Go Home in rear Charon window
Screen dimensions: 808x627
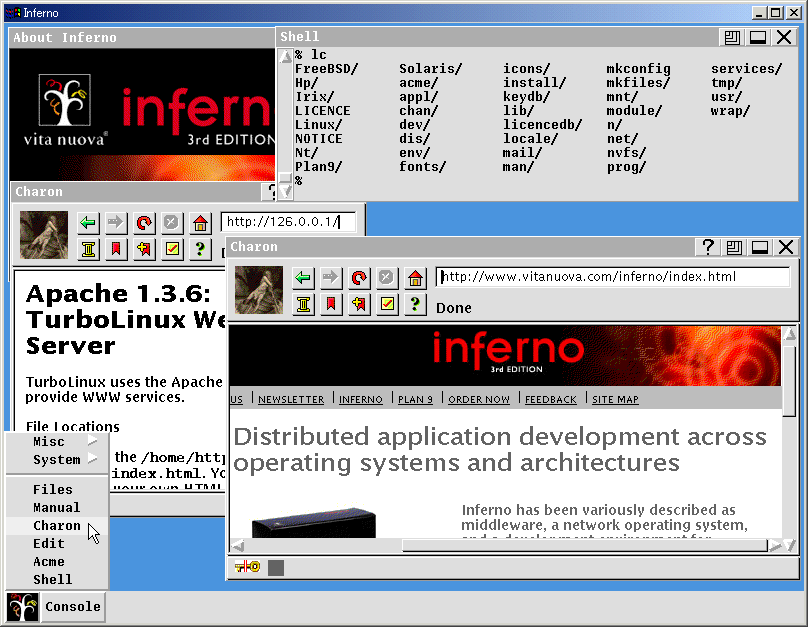click(x=200, y=223)
